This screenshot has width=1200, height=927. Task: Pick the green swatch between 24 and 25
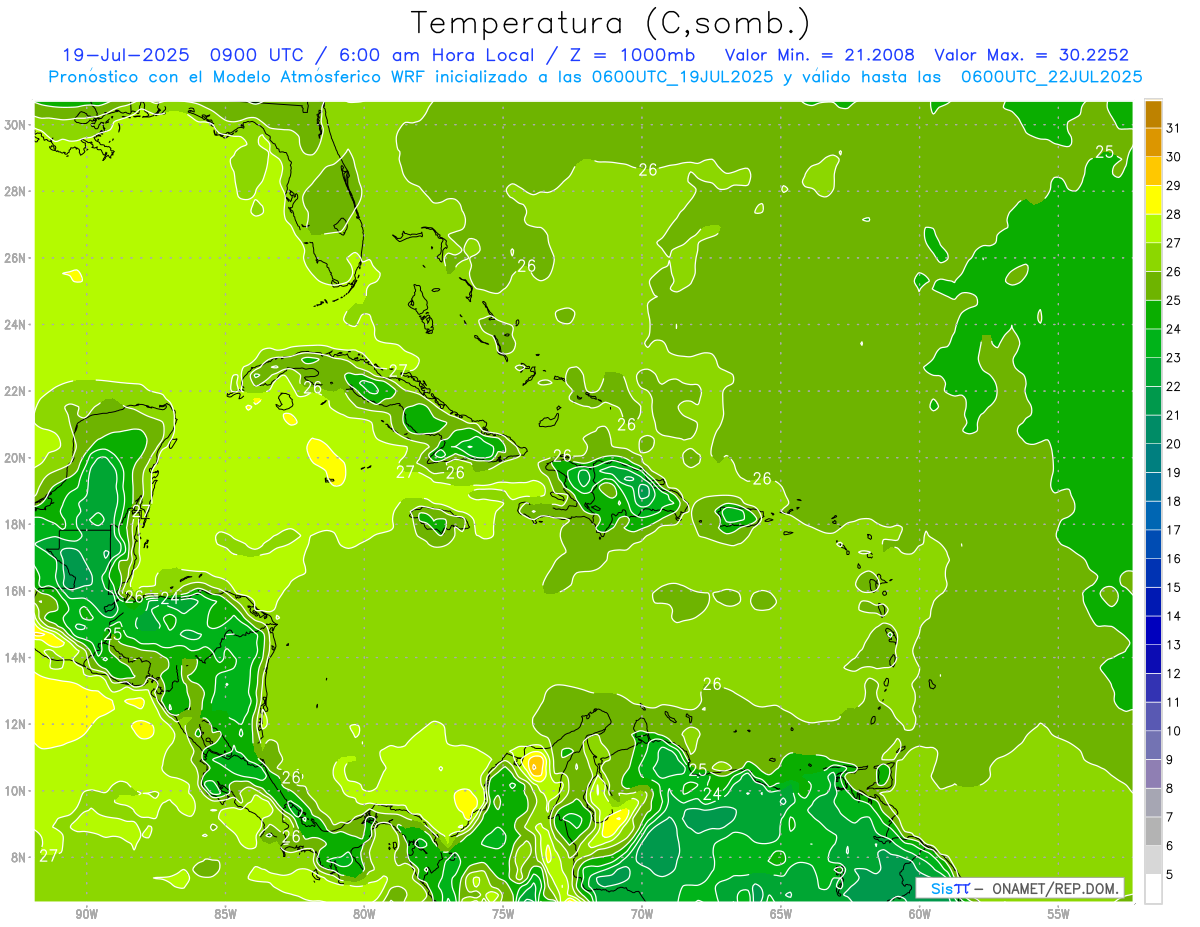[1153, 315]
